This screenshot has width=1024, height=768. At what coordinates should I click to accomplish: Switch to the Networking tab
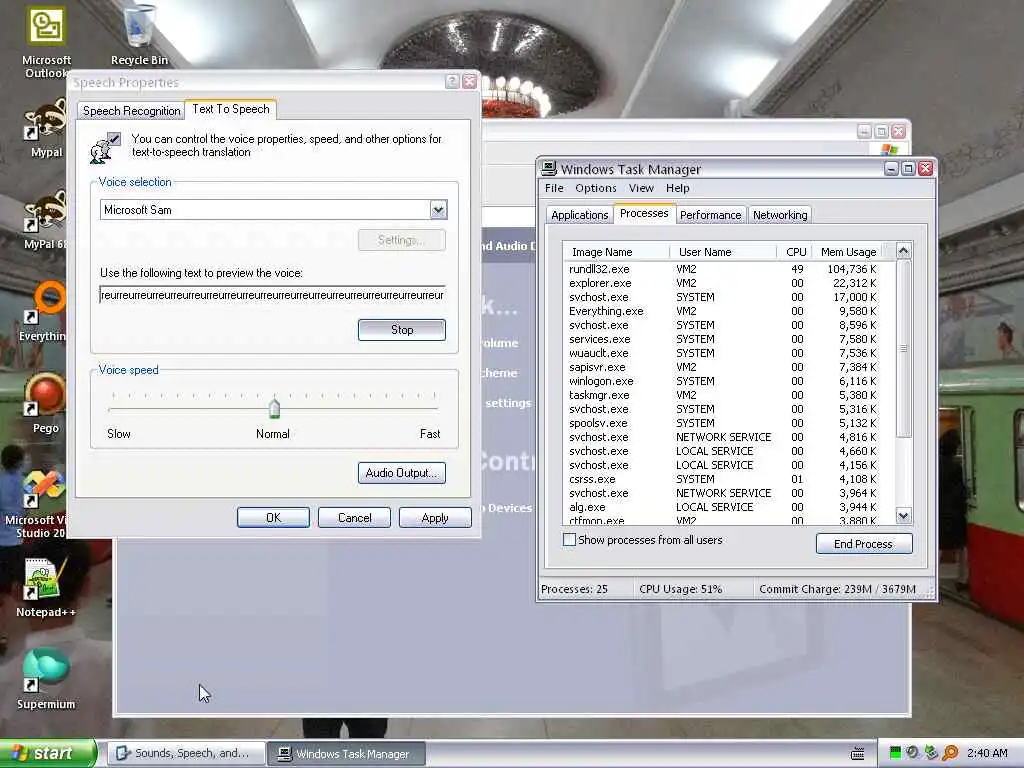(x=780, y=215)
